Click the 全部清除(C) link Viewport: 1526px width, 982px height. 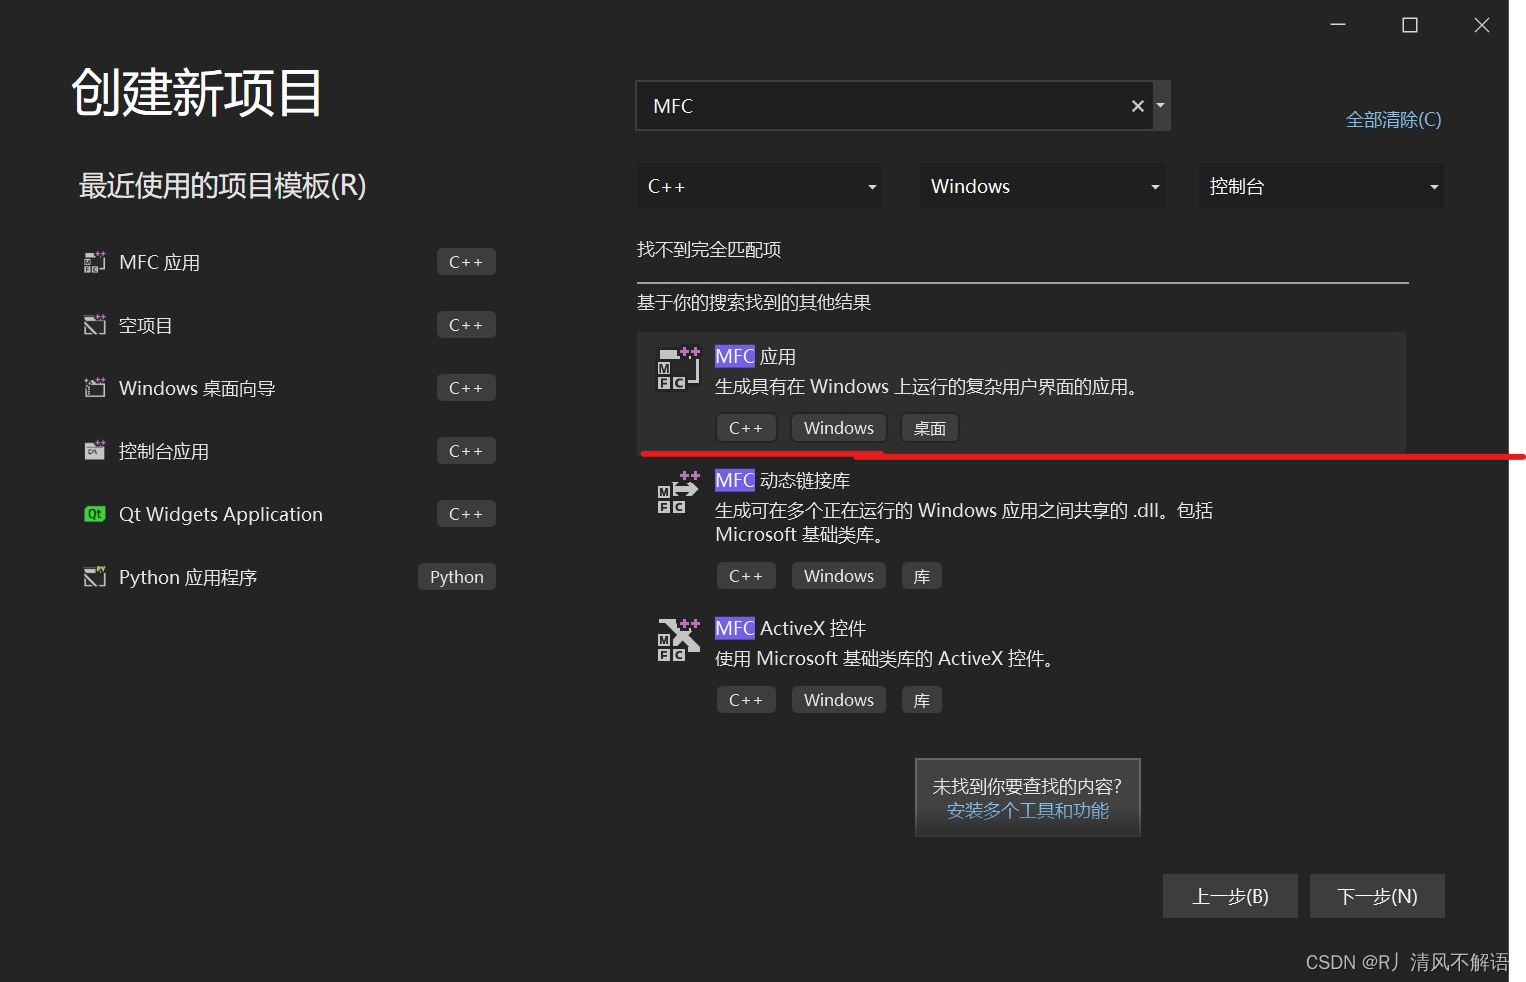[x=1393, y=119]
